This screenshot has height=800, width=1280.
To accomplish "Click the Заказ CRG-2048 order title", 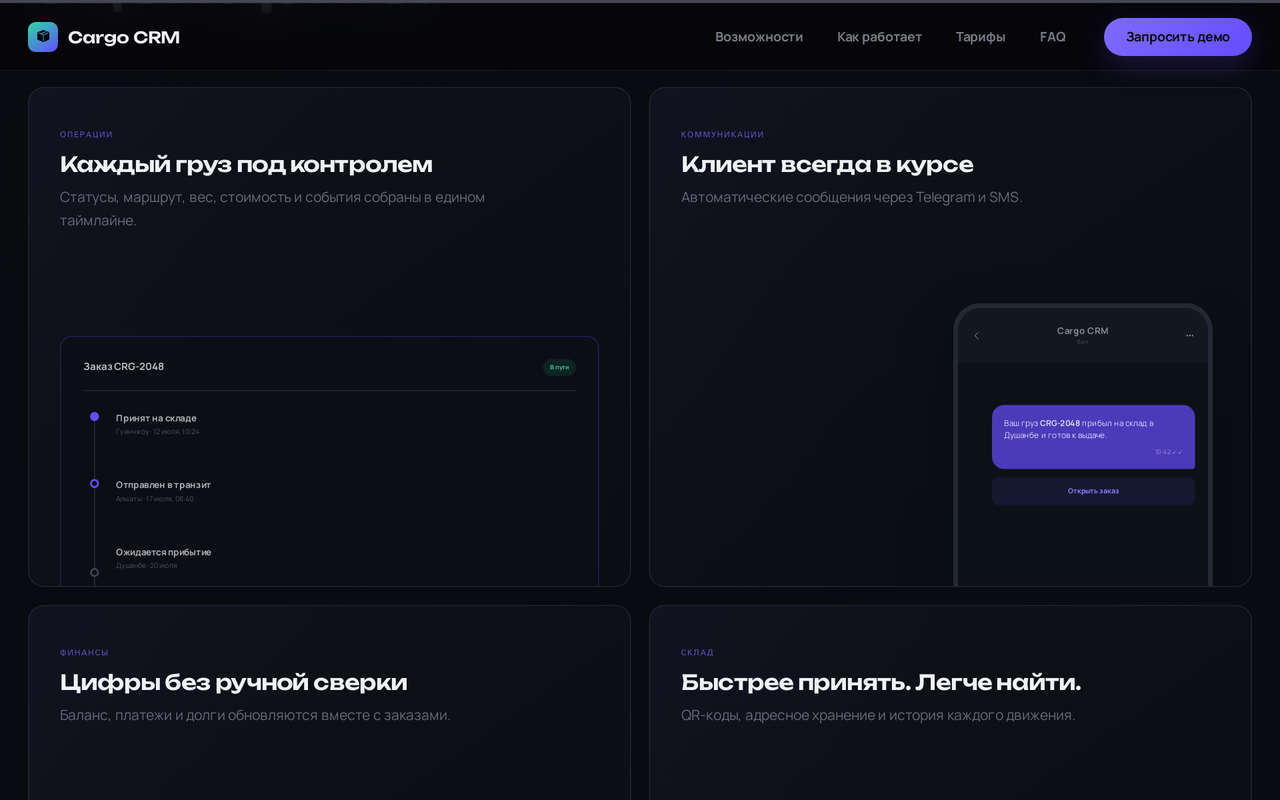I will [124, 367].
